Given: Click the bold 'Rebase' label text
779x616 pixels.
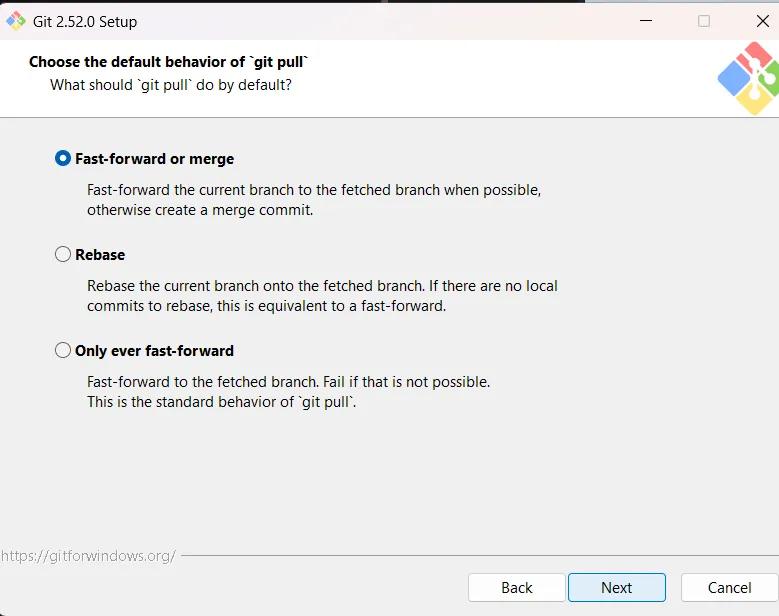Looking at the screenshot, I should coord(100,255).
